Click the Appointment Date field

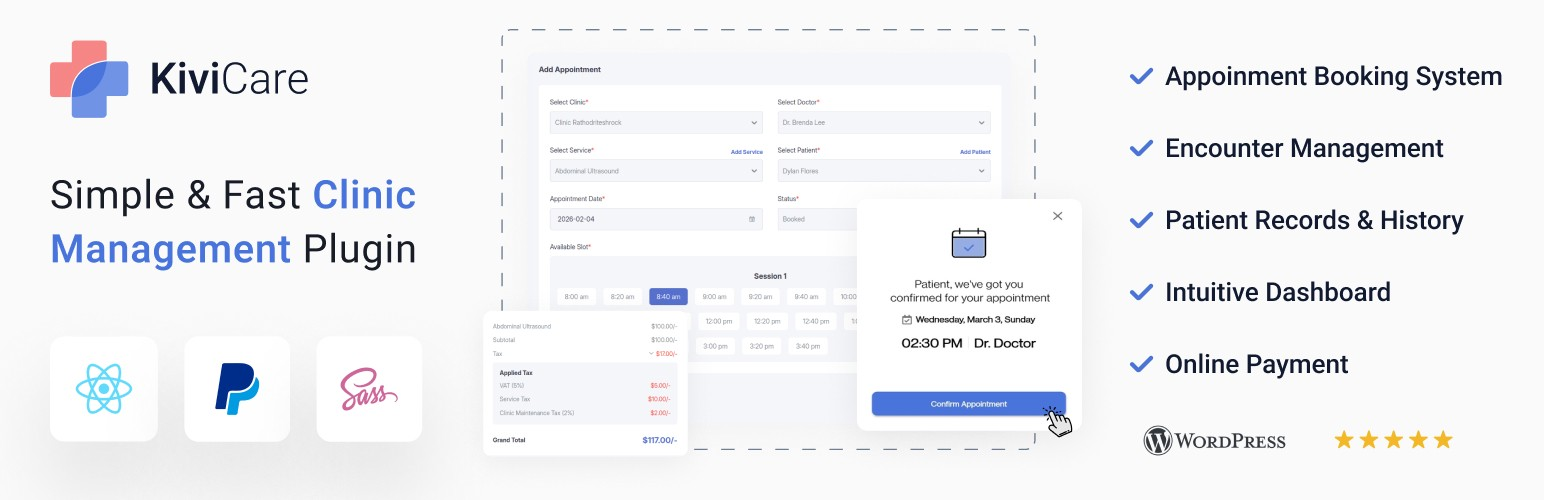pyautogui.click(x=656, y=219)
